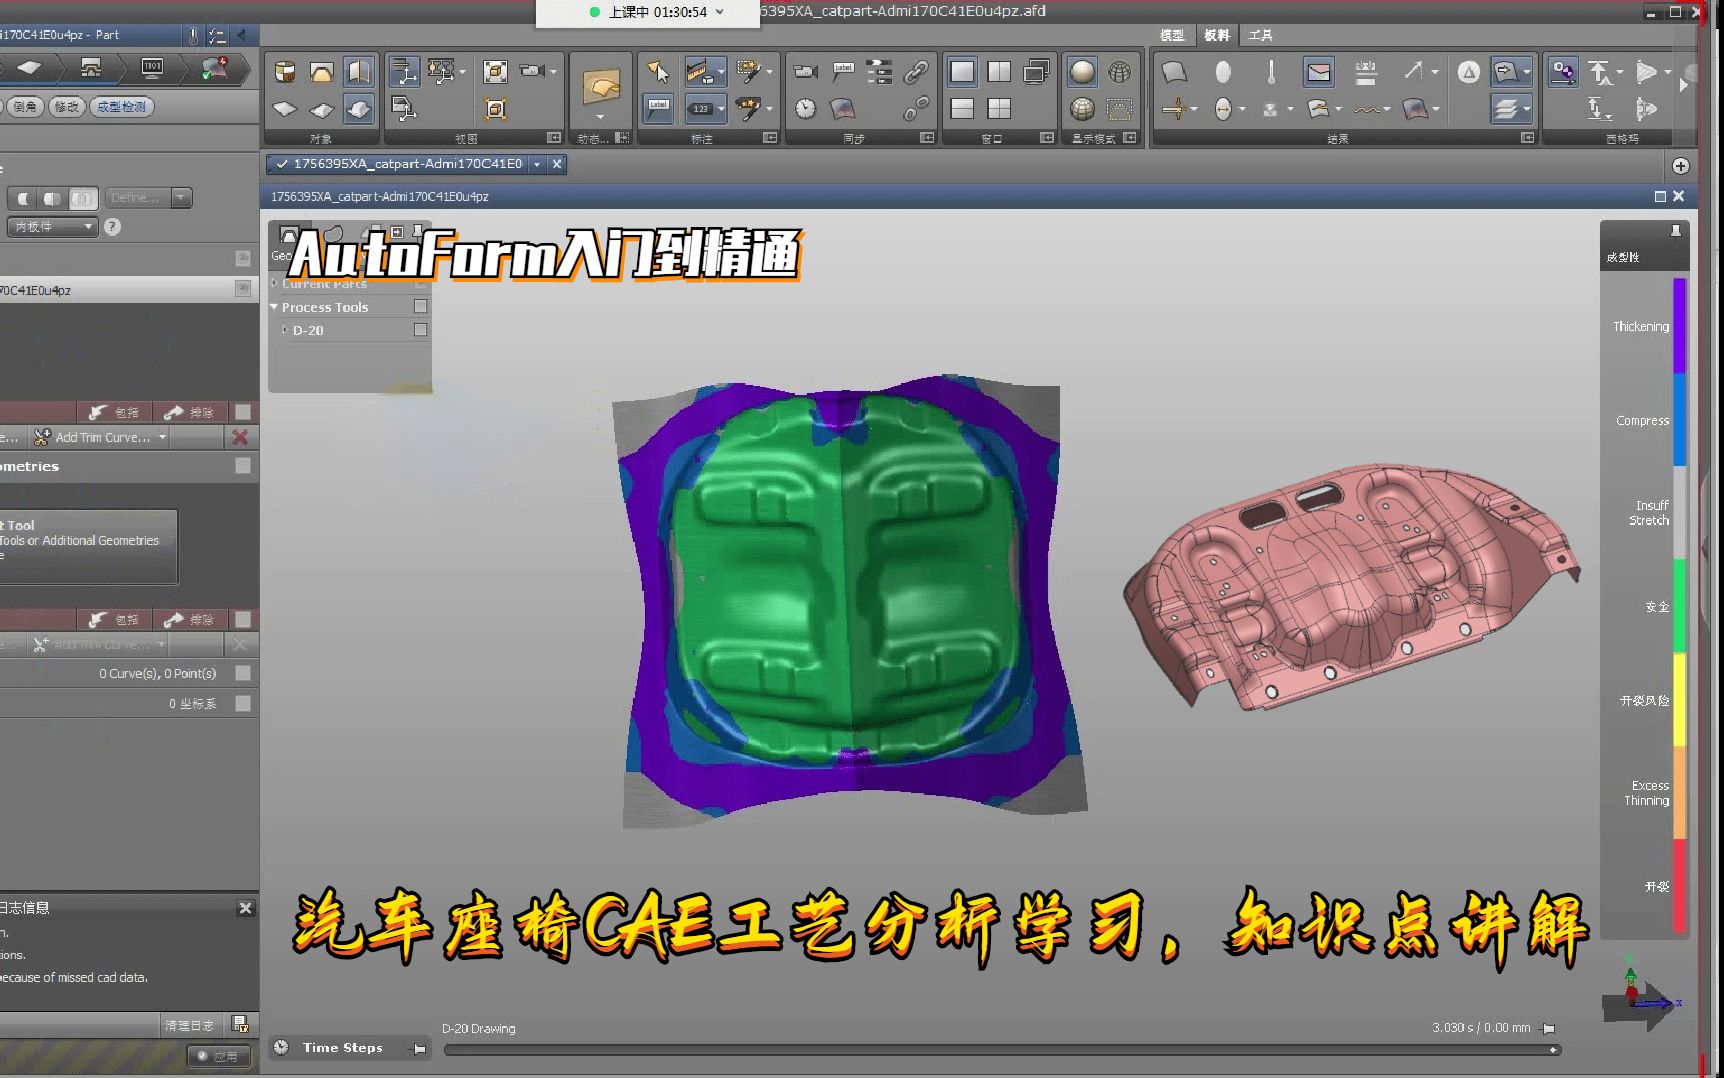Enable shaded sphere display mode
Viewport: 1724px width, 1078px height.
pos(1082,72)
